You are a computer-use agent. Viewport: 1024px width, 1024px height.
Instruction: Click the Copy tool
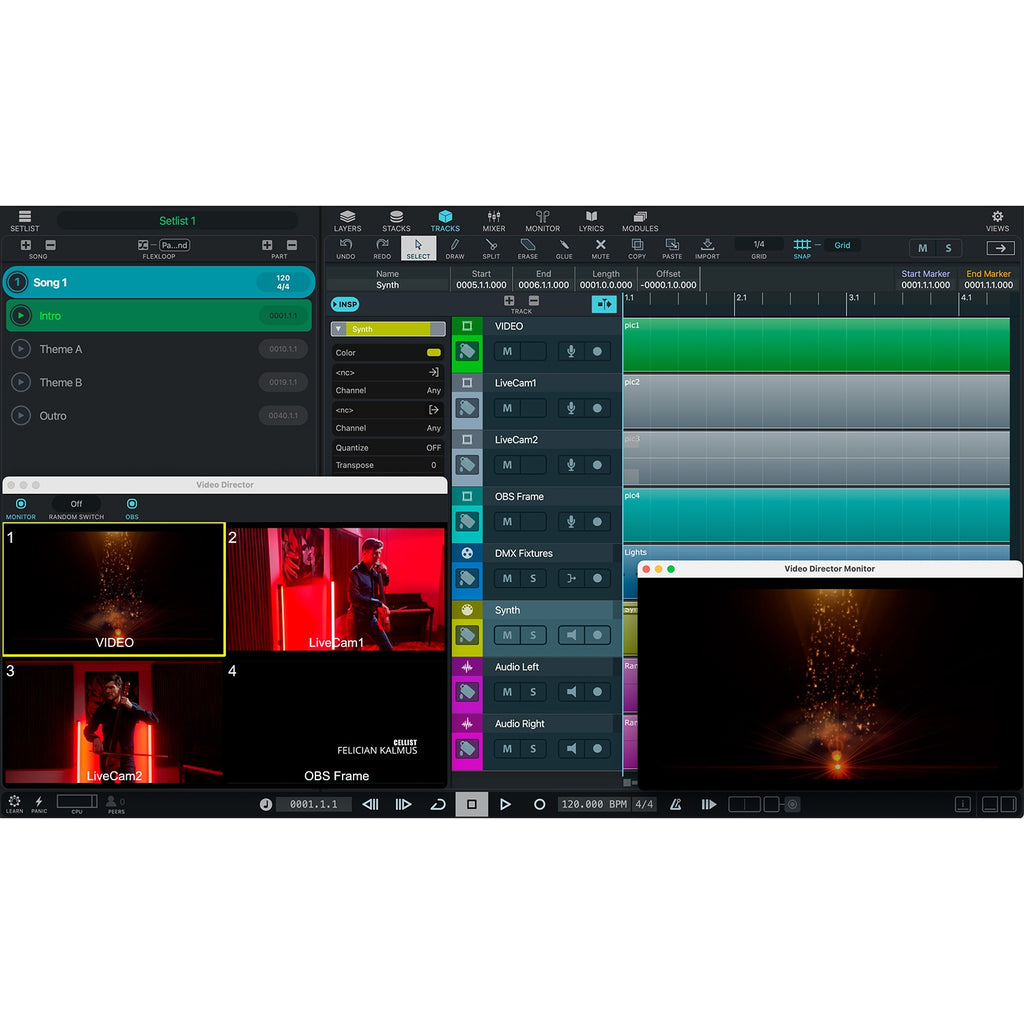coord(637,248)
